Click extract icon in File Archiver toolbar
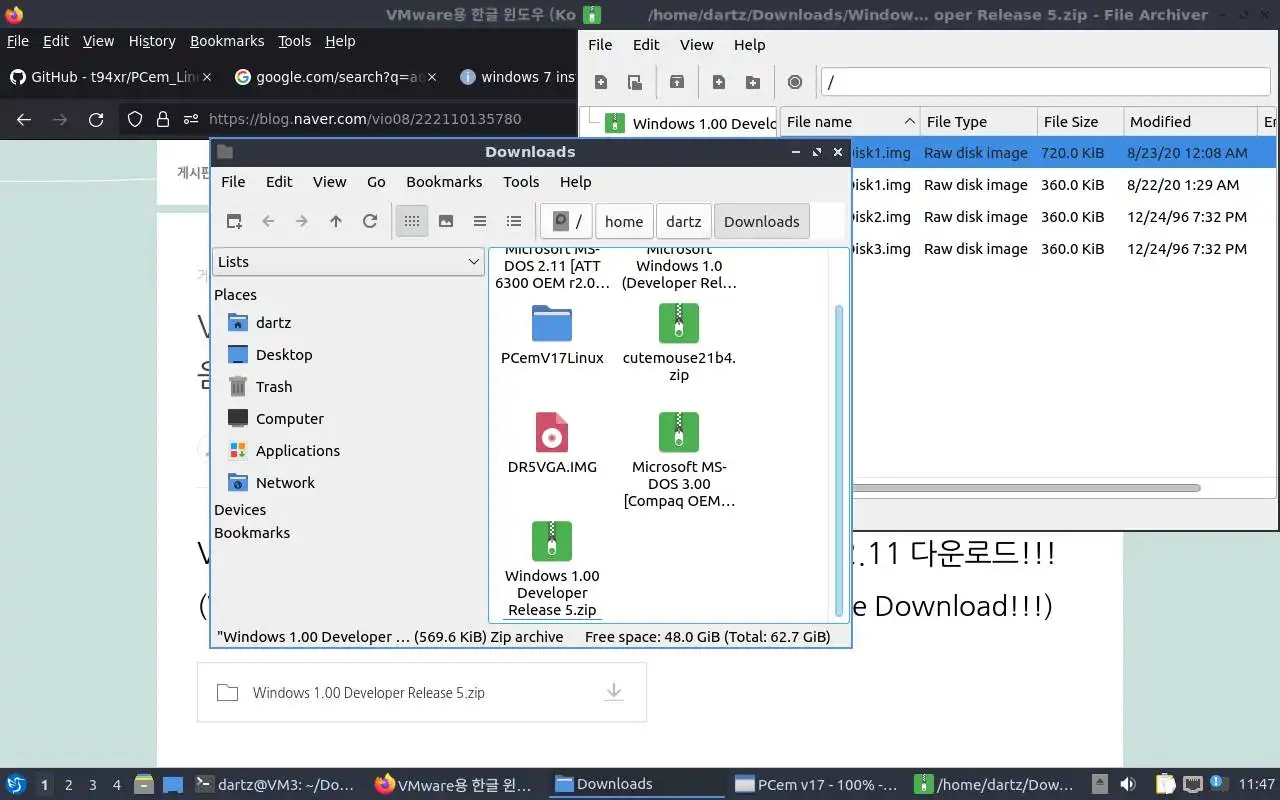This screenshot has width=1280, height=800. point(677,82)
